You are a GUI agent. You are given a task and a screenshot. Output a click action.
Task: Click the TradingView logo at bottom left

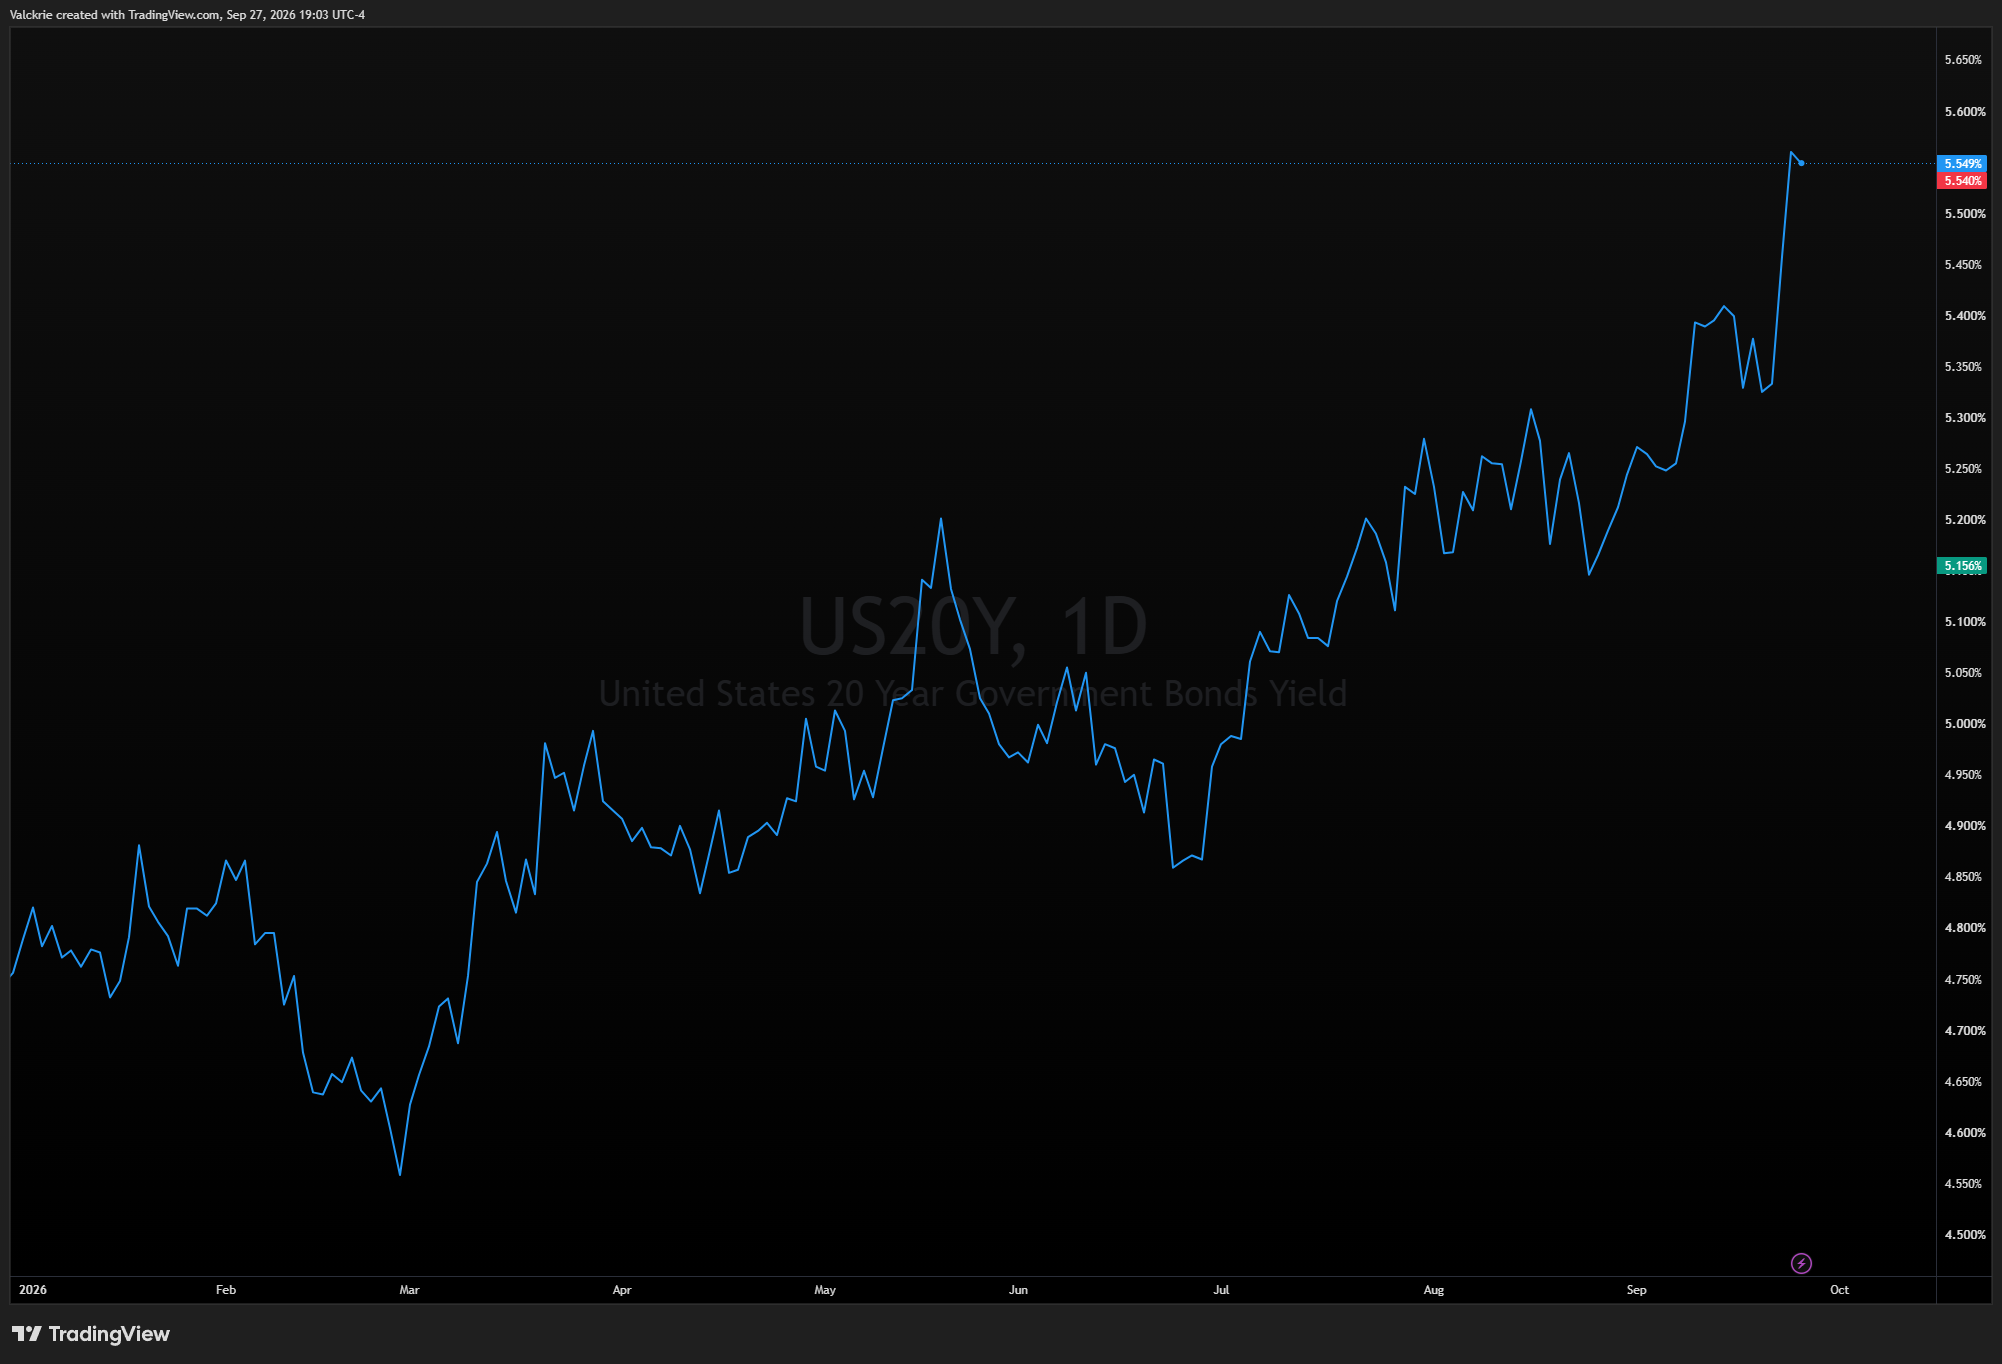pyautogui.click(x=91, y=1334)
